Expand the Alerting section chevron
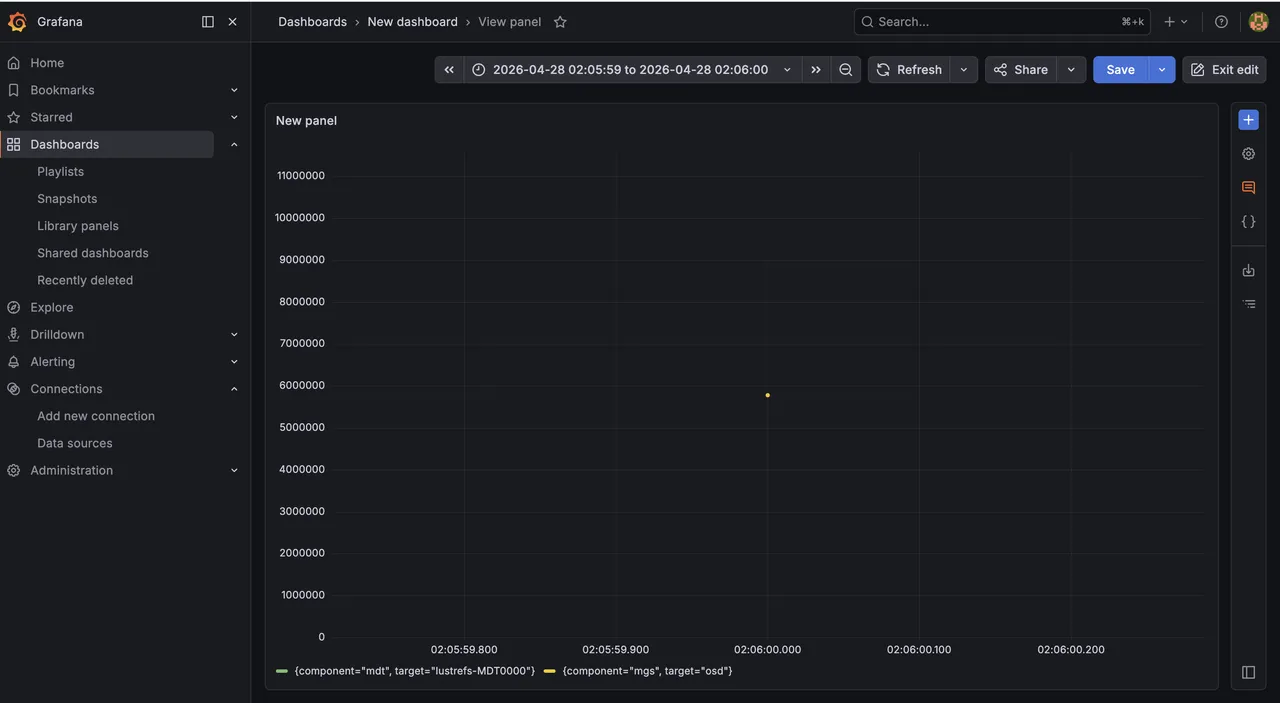The image size is (1280, 703). [x=234, y=361]
